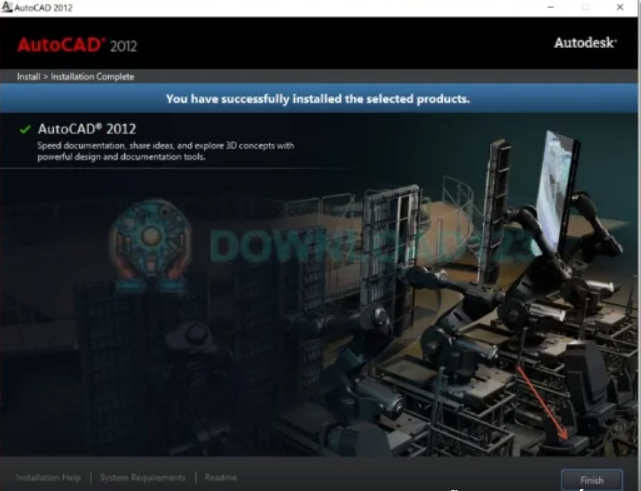Click the AutoCAD 2012 red logo
The width and height of the screenshot is (641, 491).
click(77, 45)
